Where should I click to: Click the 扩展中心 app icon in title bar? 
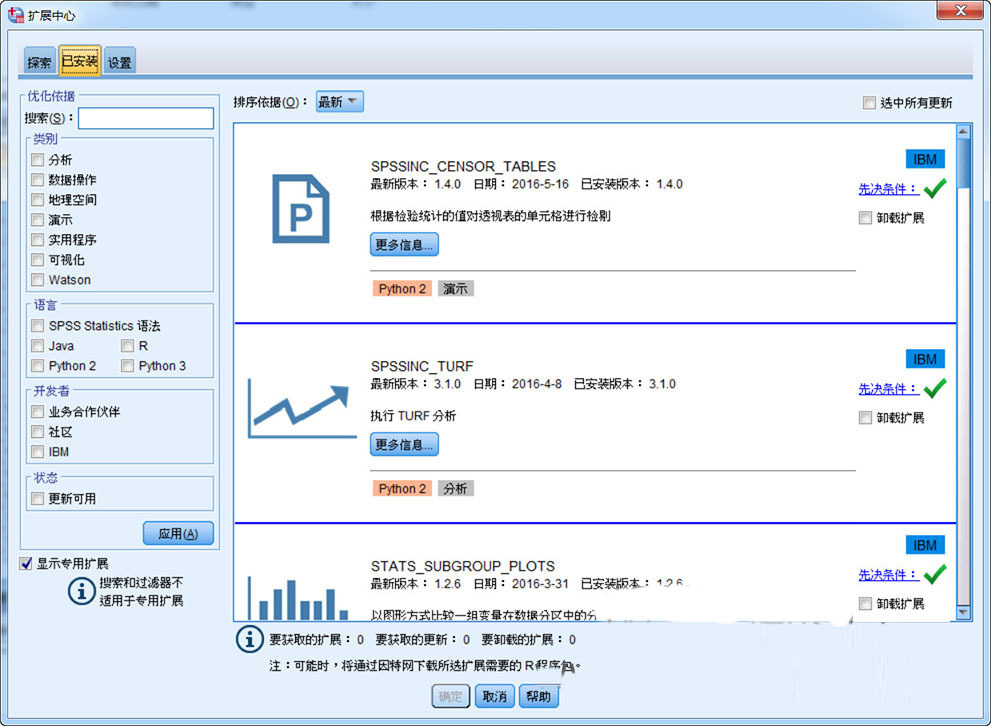coord(16,15)
